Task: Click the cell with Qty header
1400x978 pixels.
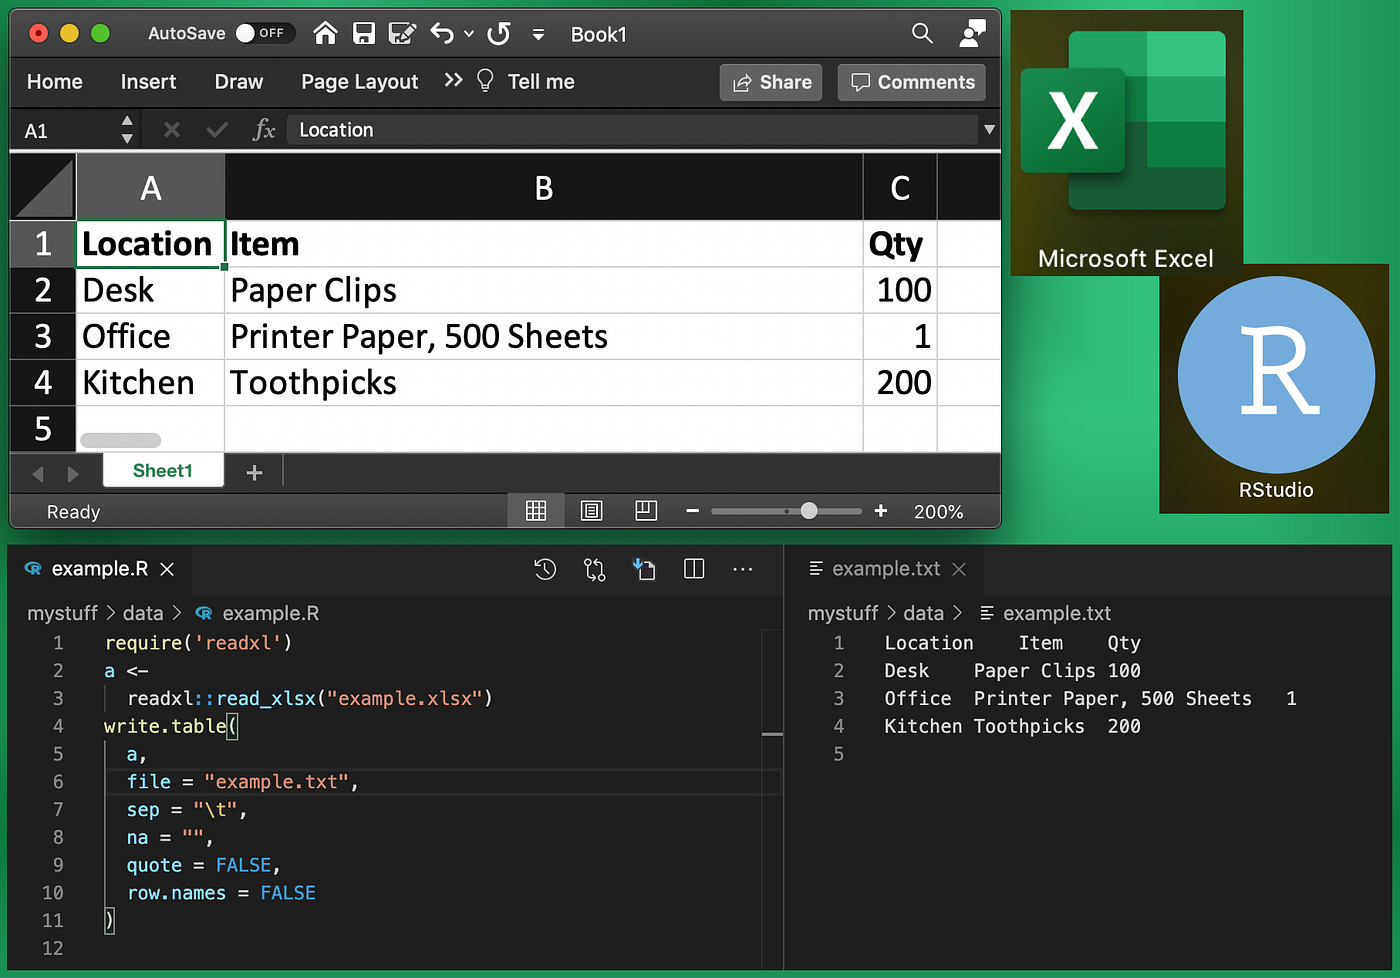Action: pos(900,244)
